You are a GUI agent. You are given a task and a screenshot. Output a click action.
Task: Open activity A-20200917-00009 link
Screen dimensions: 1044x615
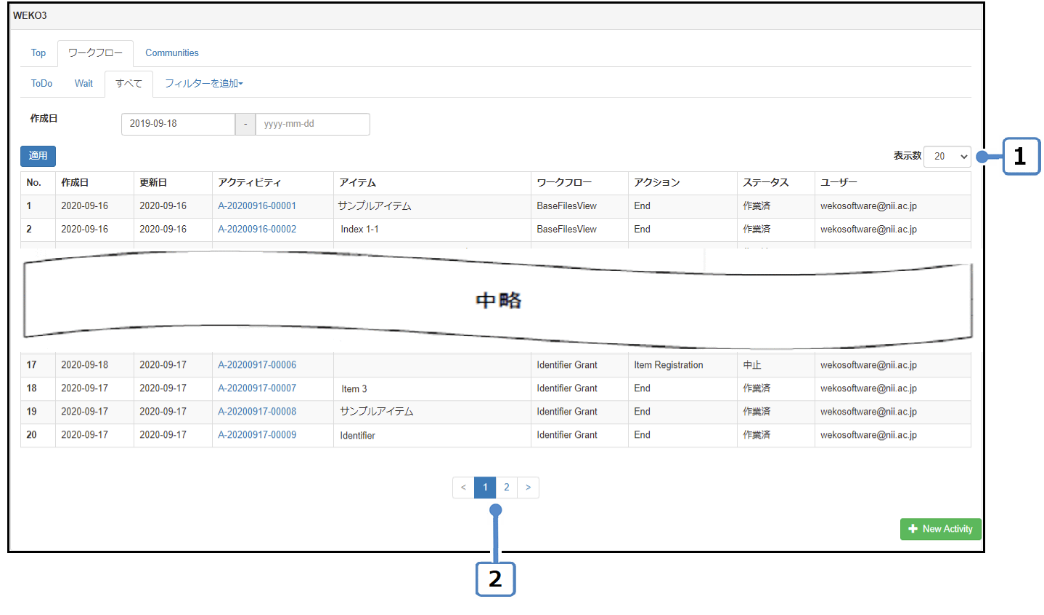257,435
